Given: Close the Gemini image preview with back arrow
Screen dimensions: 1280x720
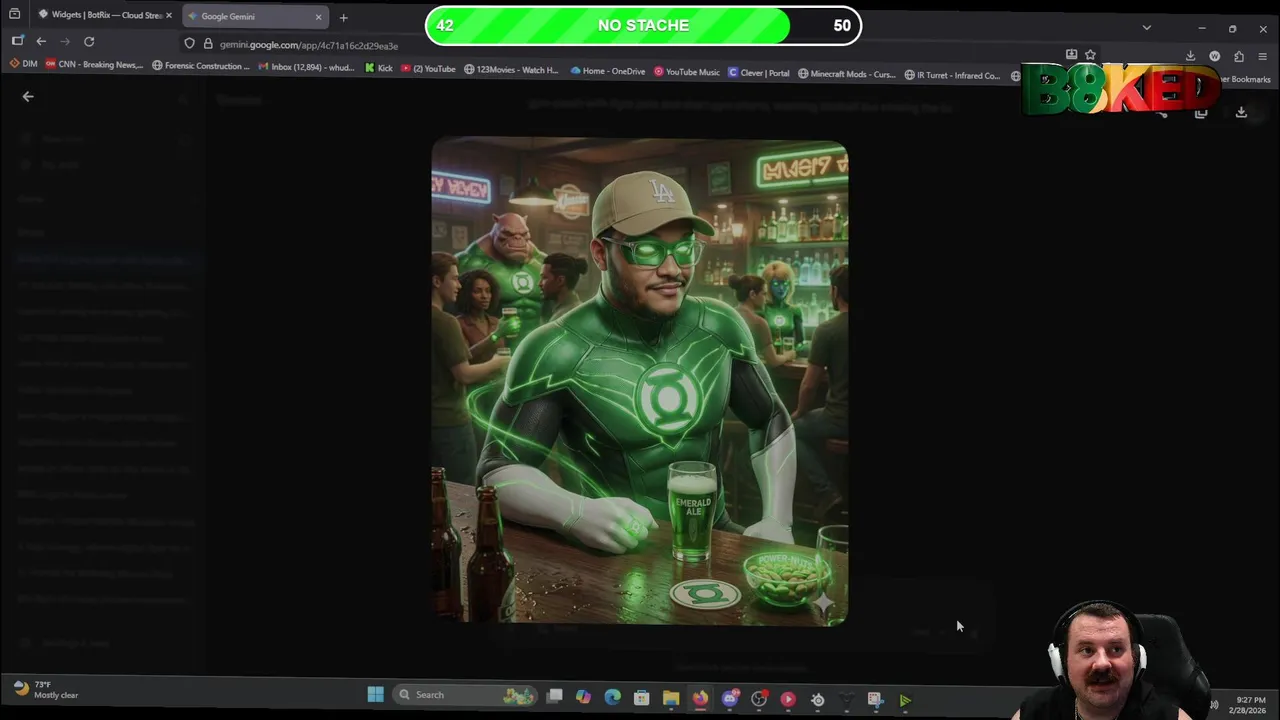Looking at the screenshot, I should coord(28,97).
